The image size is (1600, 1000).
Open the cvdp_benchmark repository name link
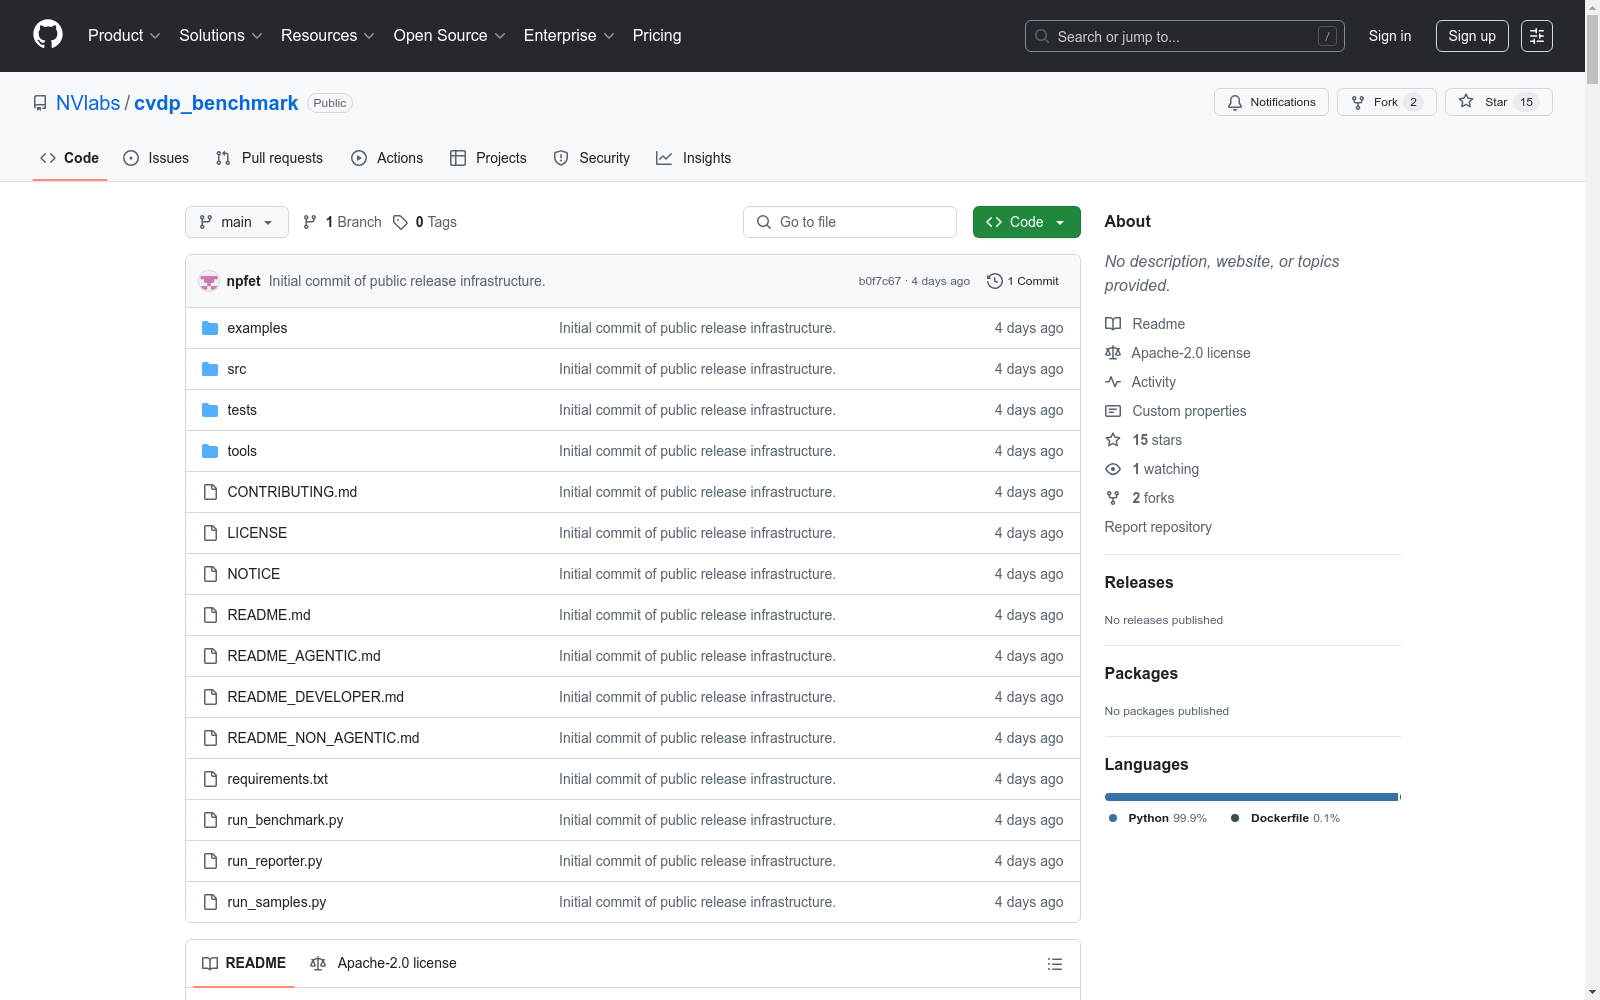pyautogui.click(x=216, y=103)
